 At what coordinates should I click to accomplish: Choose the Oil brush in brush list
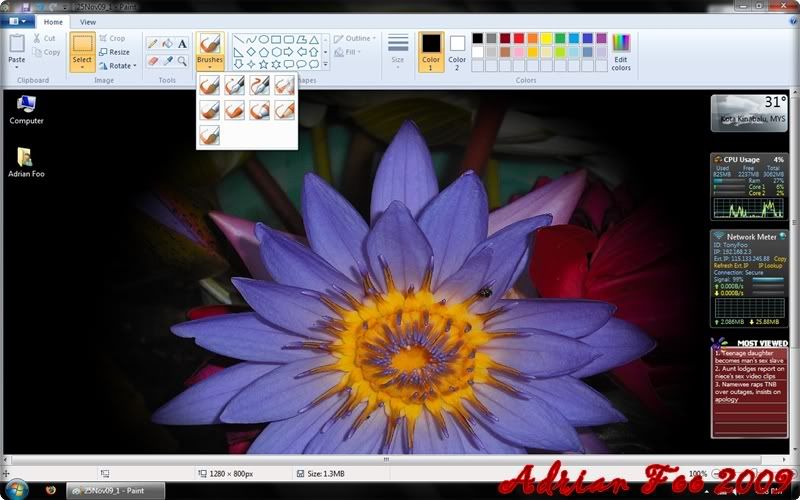[x=209, y=110]
